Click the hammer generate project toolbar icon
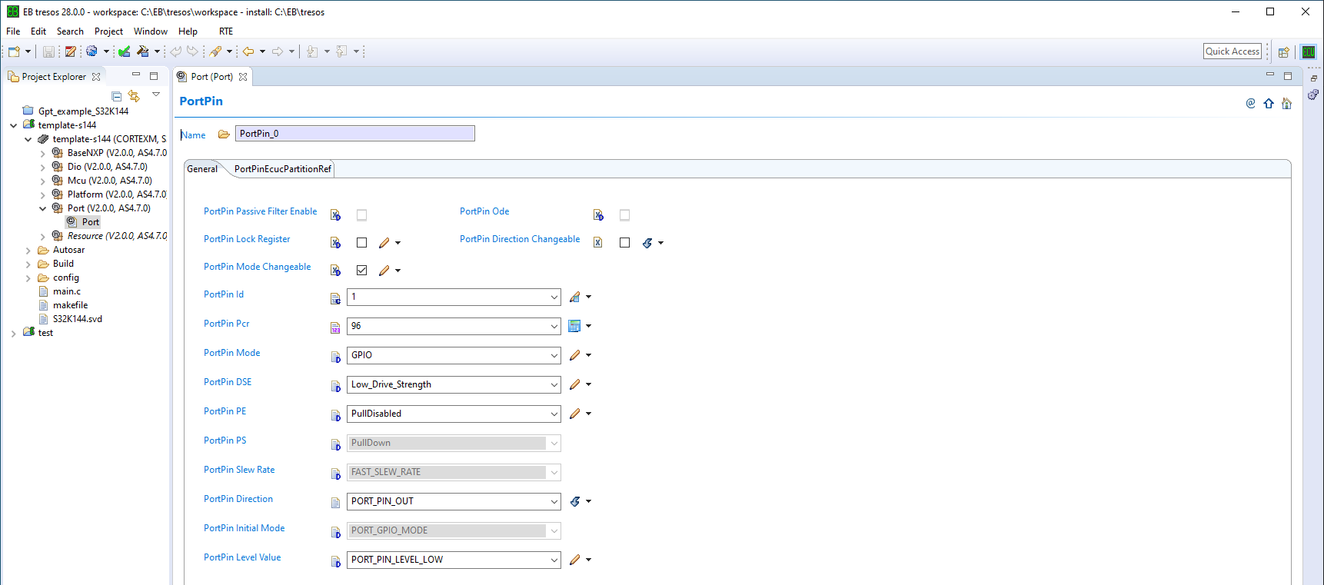 [x=143, y=51]
